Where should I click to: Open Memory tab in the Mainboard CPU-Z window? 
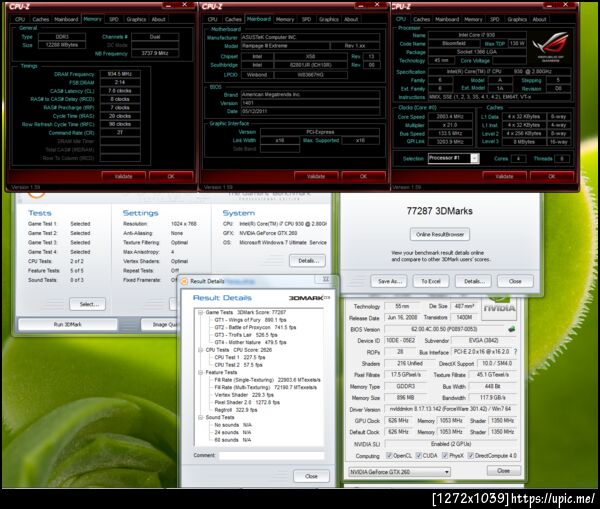click(x=285, y=19)
